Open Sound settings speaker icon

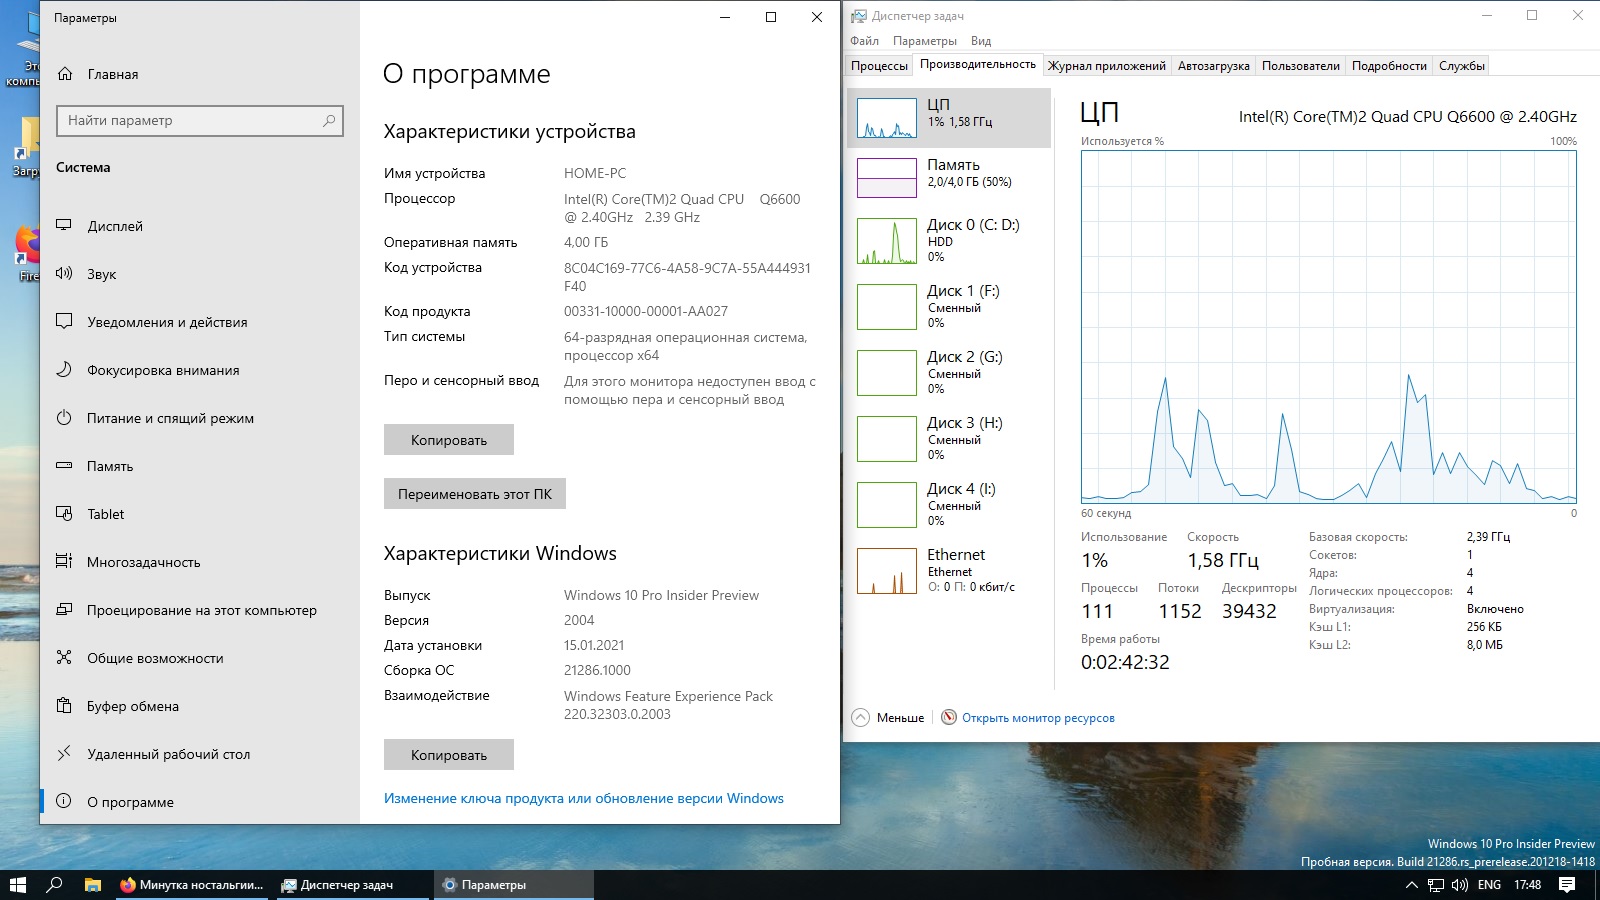64,274
